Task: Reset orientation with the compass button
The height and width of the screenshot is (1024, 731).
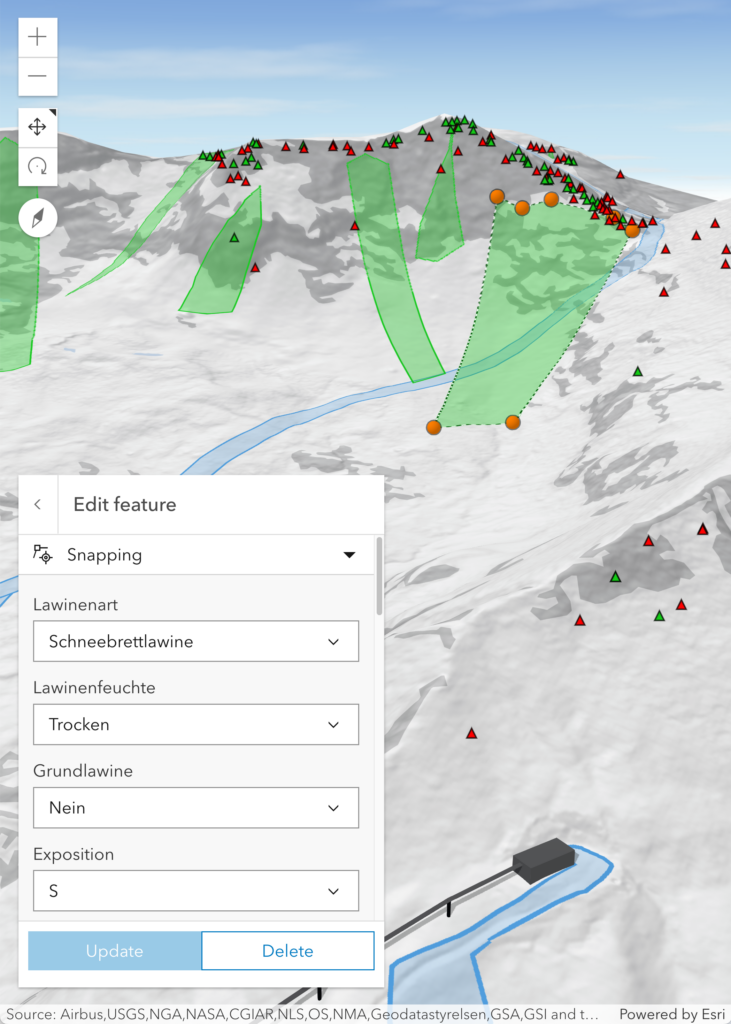Action: [x=37, y=217]
